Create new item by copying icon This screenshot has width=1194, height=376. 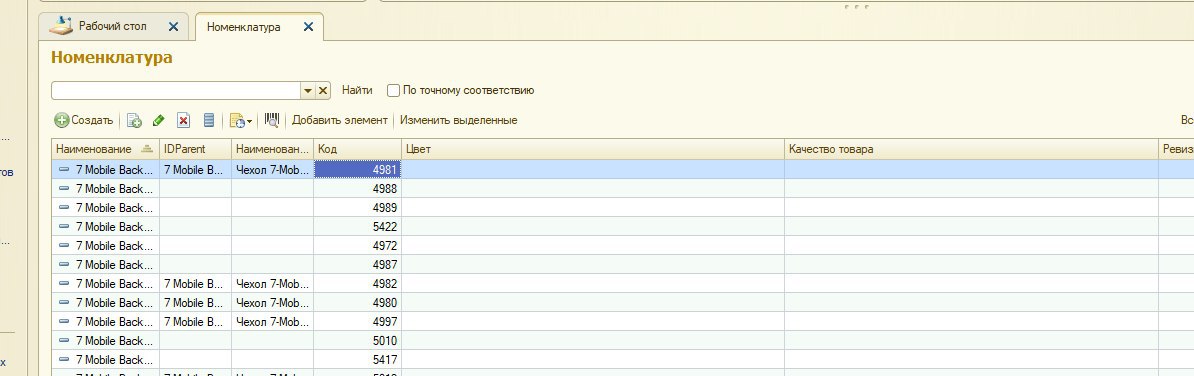[x=134, y=120]
